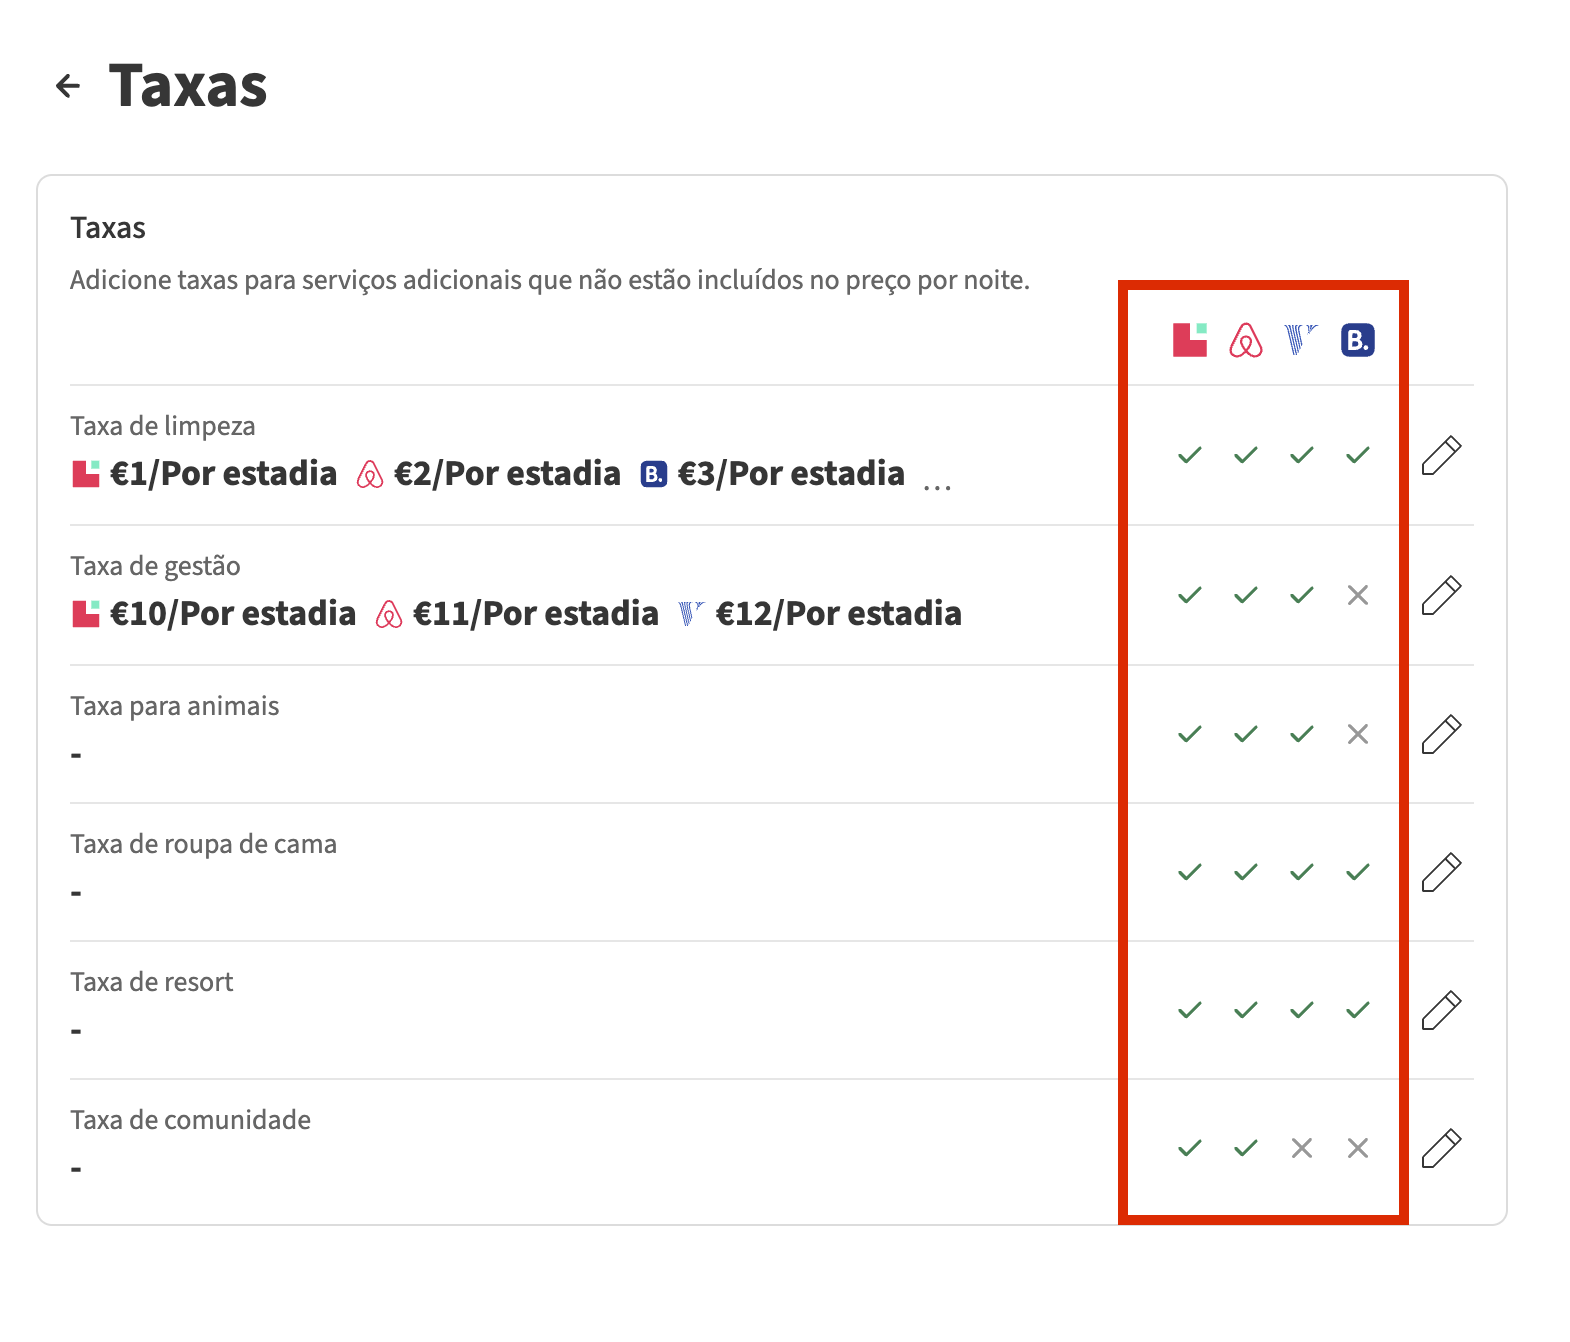Click the Booking.com logo in column header
Viewport: 1570px width, 1342px height.
pyautogui.click(x=1357, y=341)
